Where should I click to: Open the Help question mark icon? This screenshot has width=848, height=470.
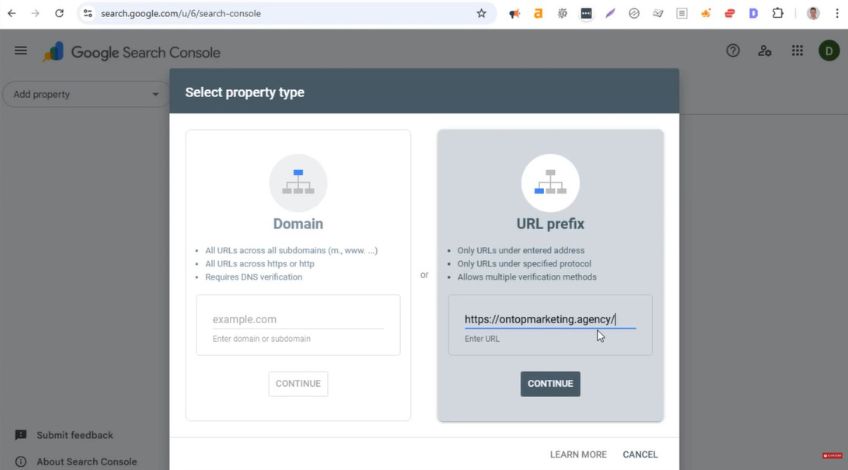point(733,51)
